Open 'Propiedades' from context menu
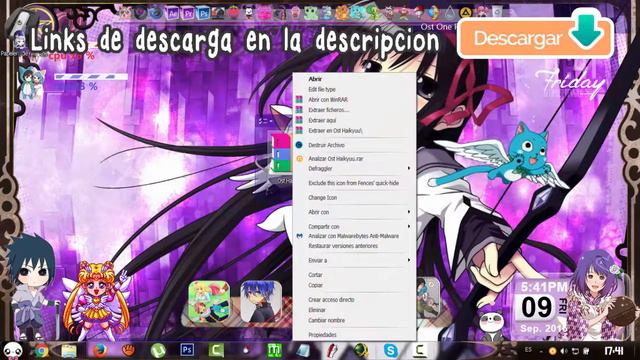 354,335
